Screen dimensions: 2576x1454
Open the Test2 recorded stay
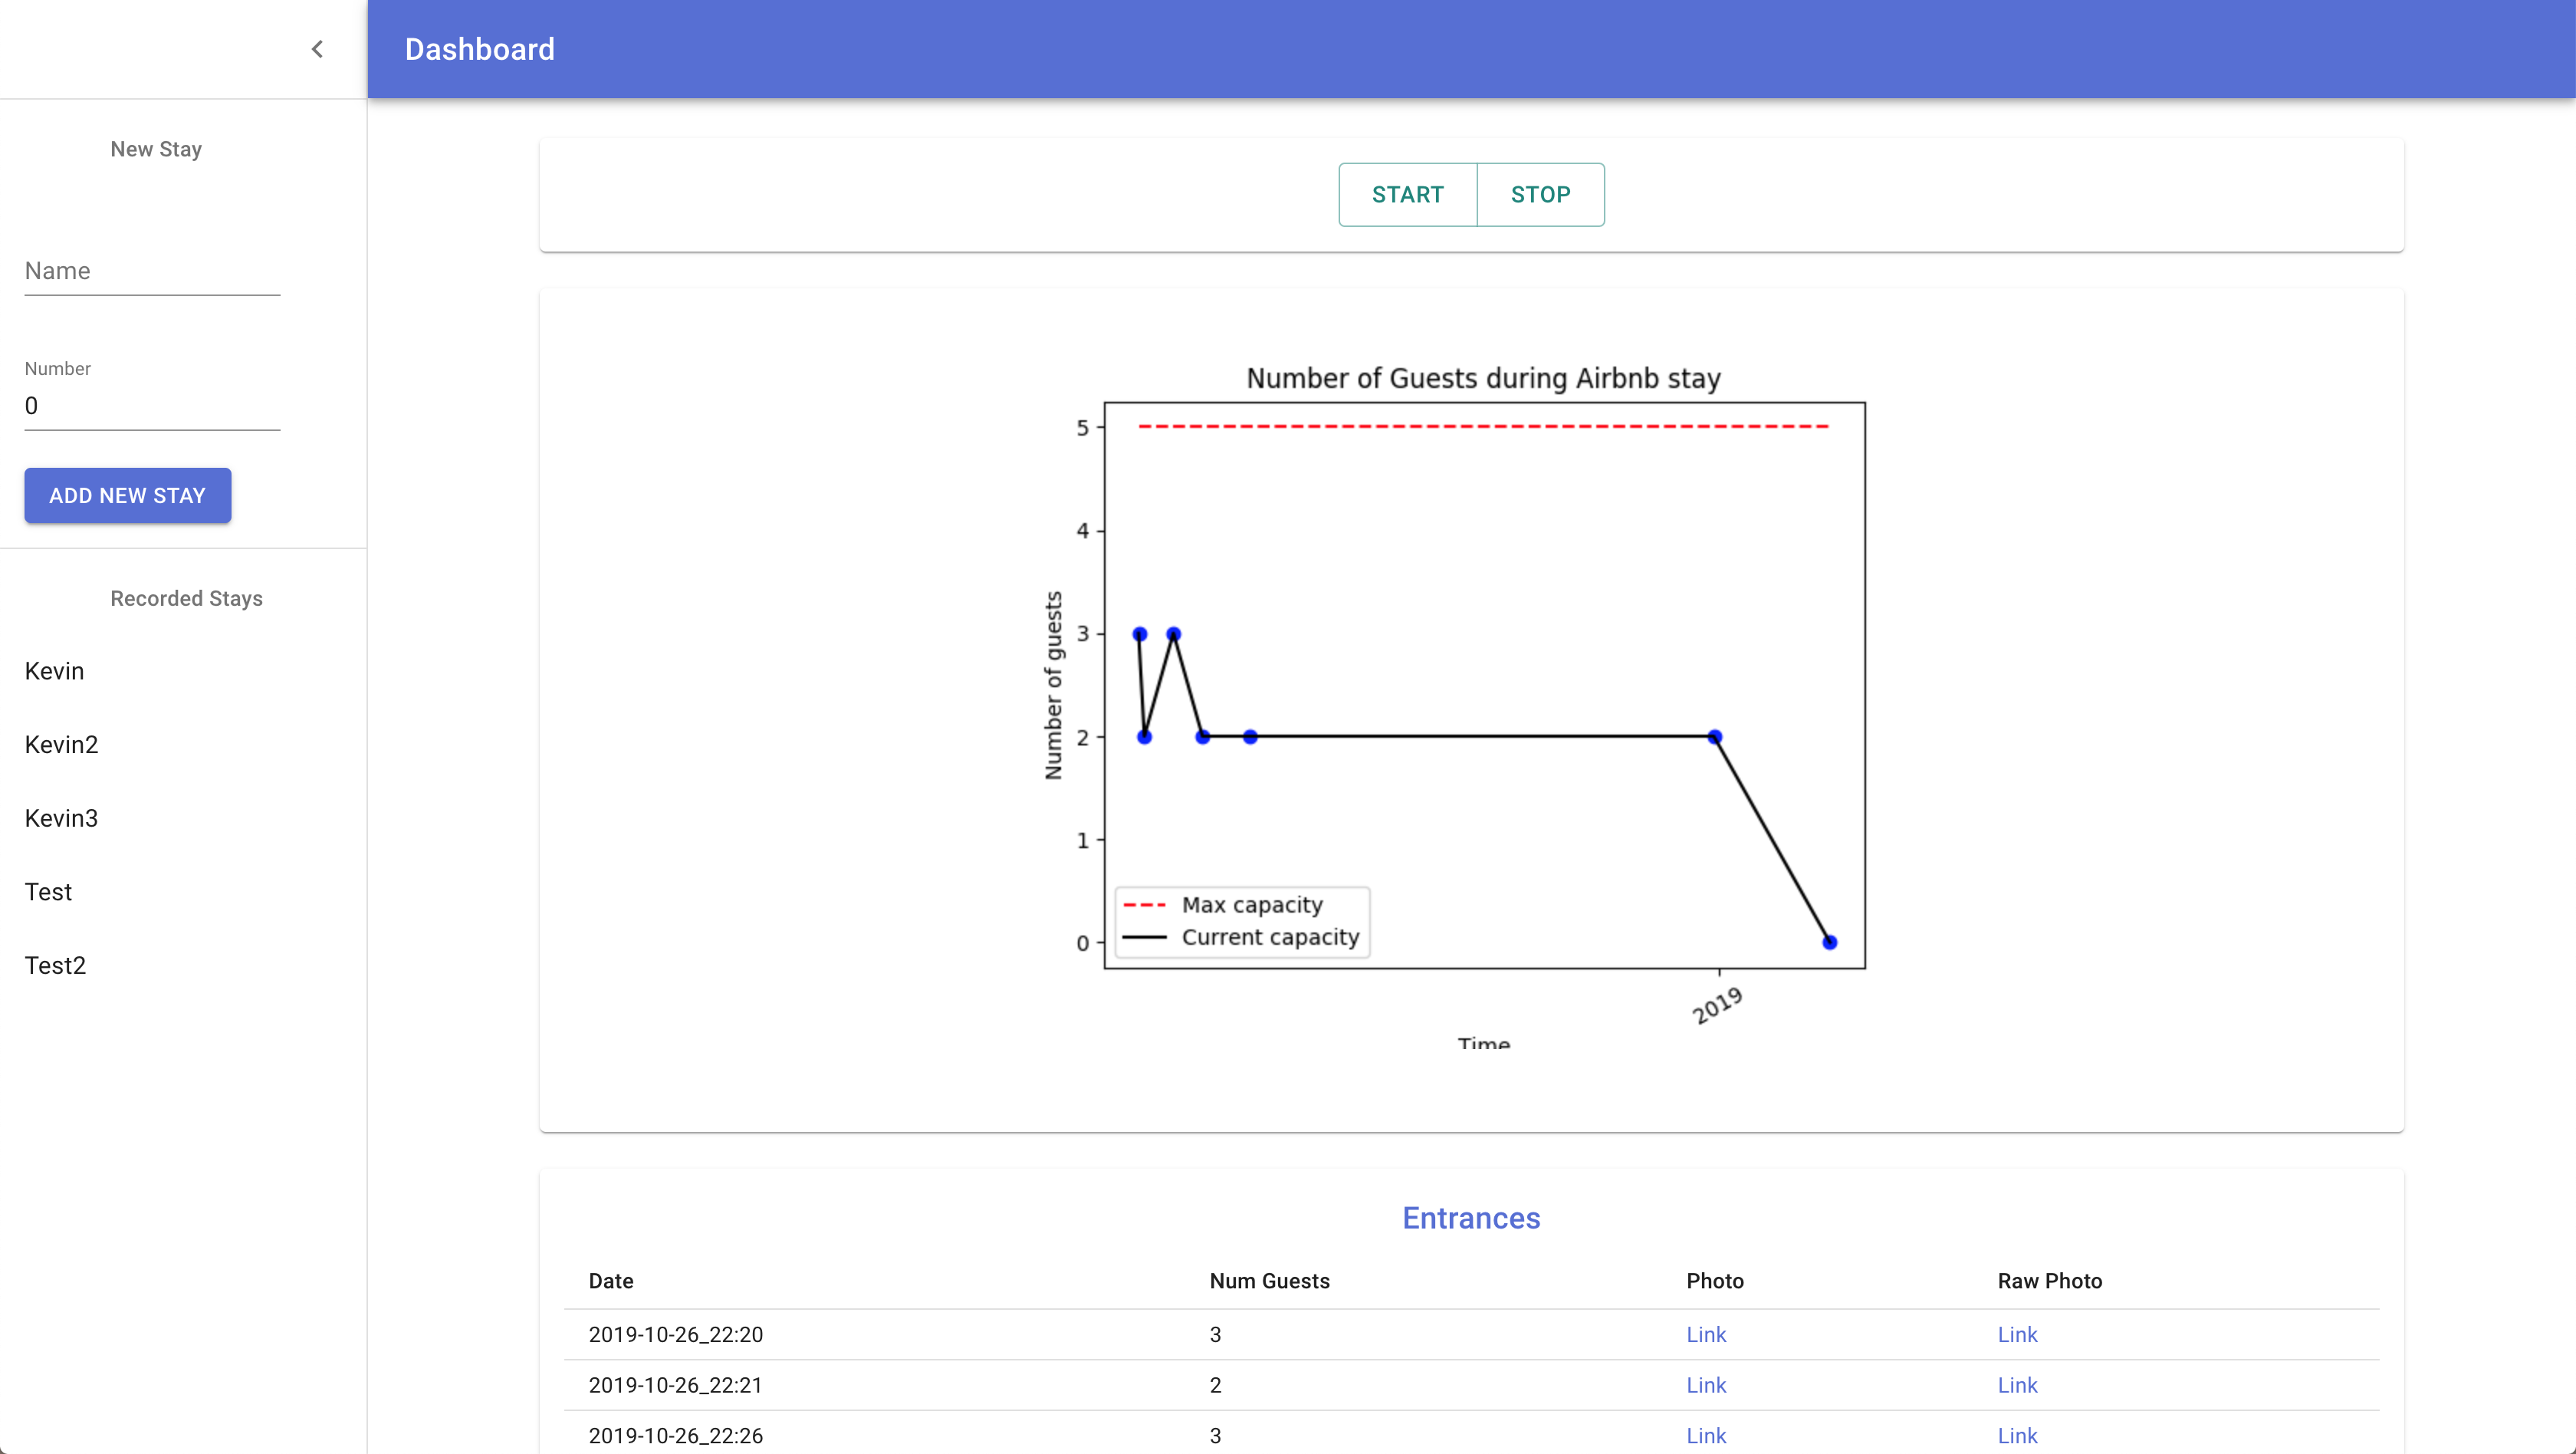pos(55,965)
